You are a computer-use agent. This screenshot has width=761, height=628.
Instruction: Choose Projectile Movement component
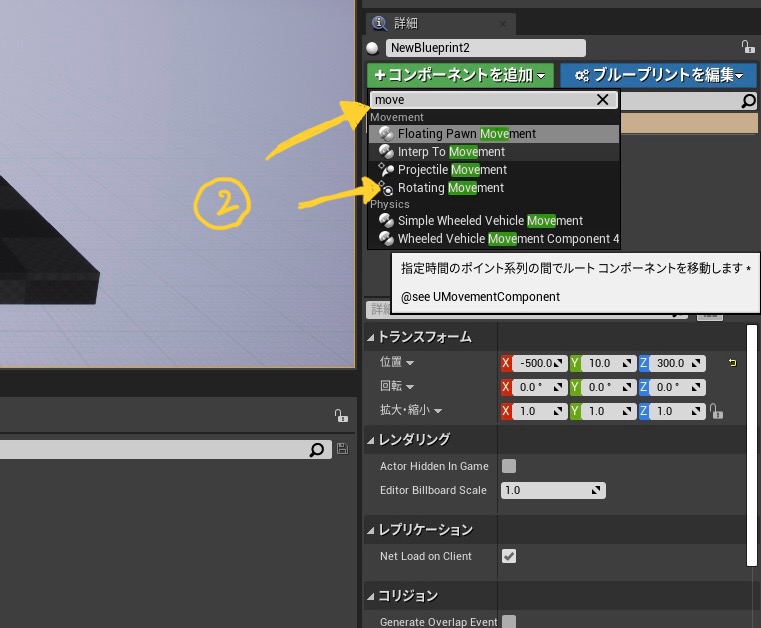(x=452, y=170)
